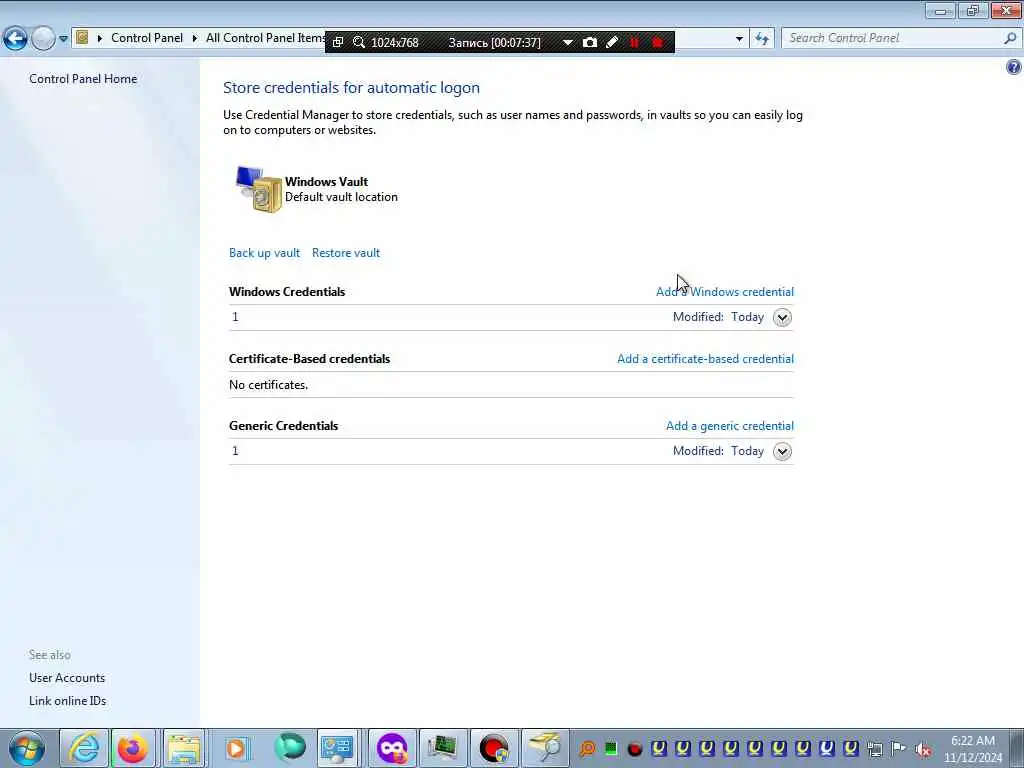
Task: Click Add a Windows credential
Action: (725, 292)
